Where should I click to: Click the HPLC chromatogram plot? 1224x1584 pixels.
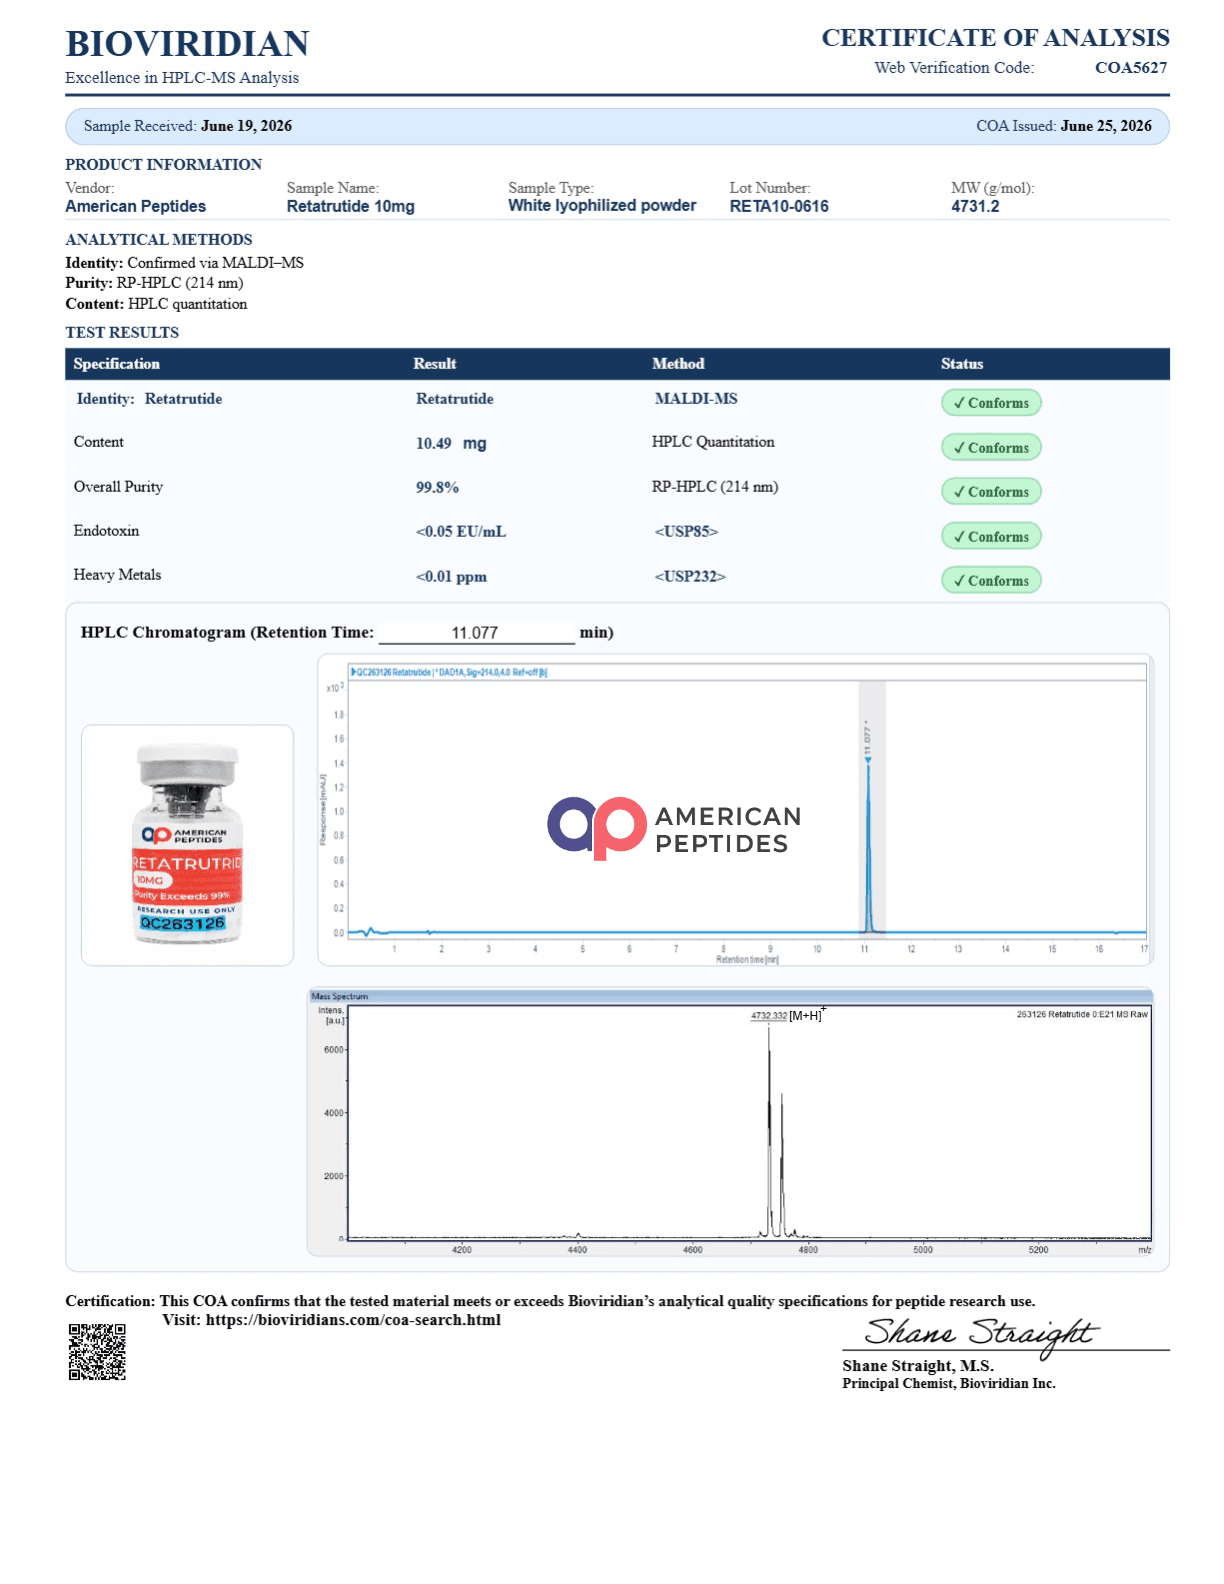[x=735, y=810]
